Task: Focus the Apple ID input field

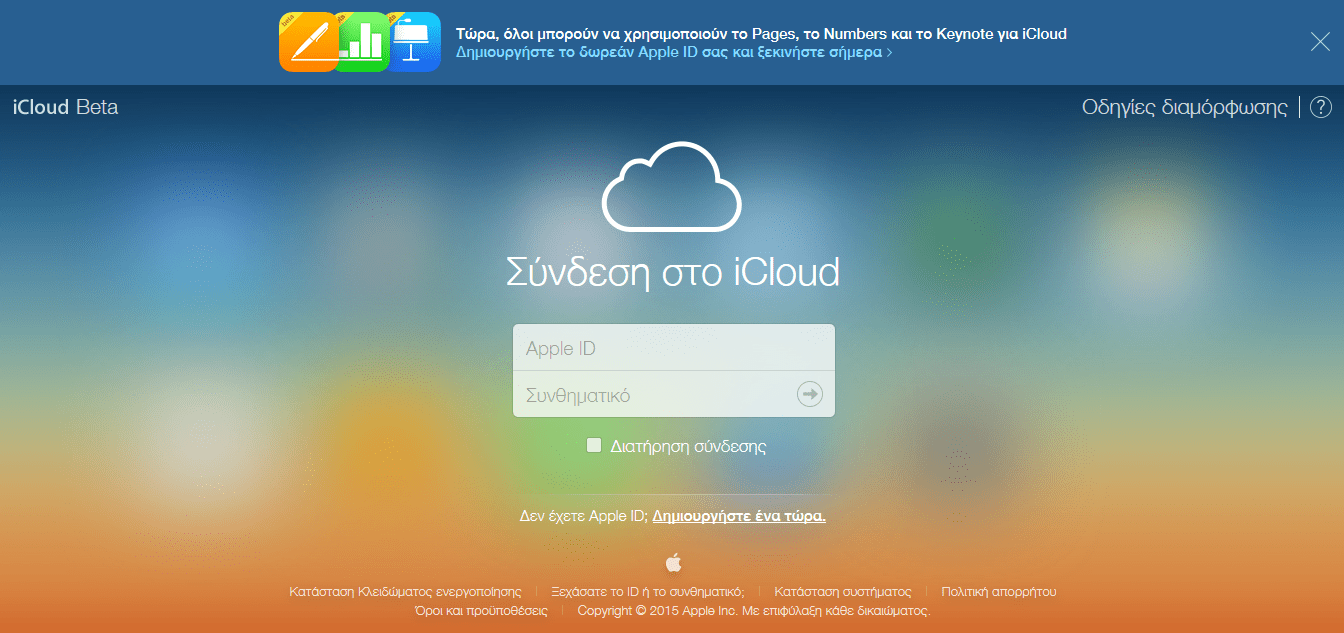Action: pyautogui.click(x=673, y=348)
